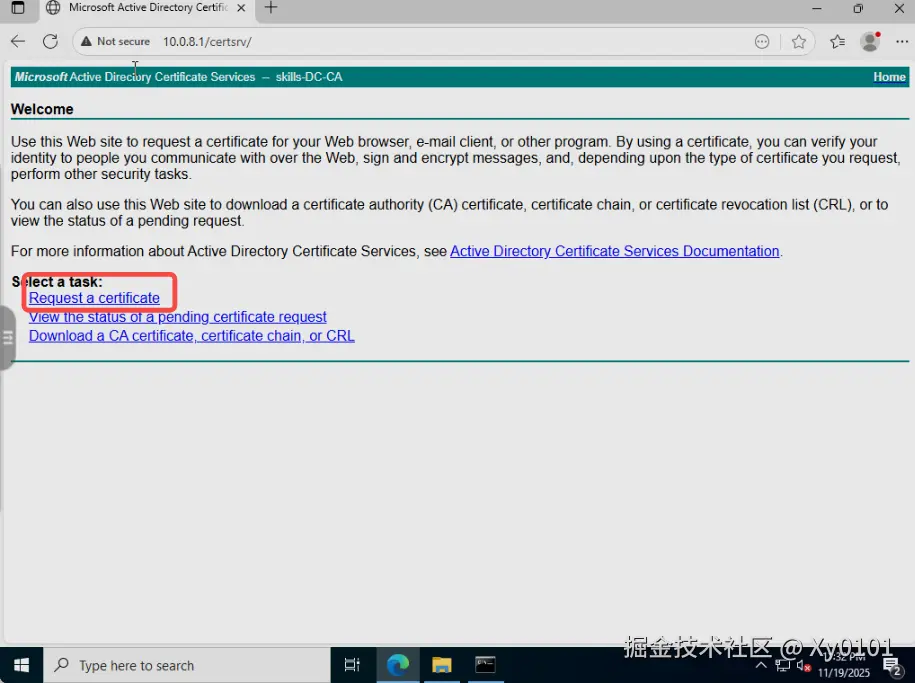Click the Type here to search box
This screenshot has height=683, width=915.
pyautogui.click(x=187, y=665)
